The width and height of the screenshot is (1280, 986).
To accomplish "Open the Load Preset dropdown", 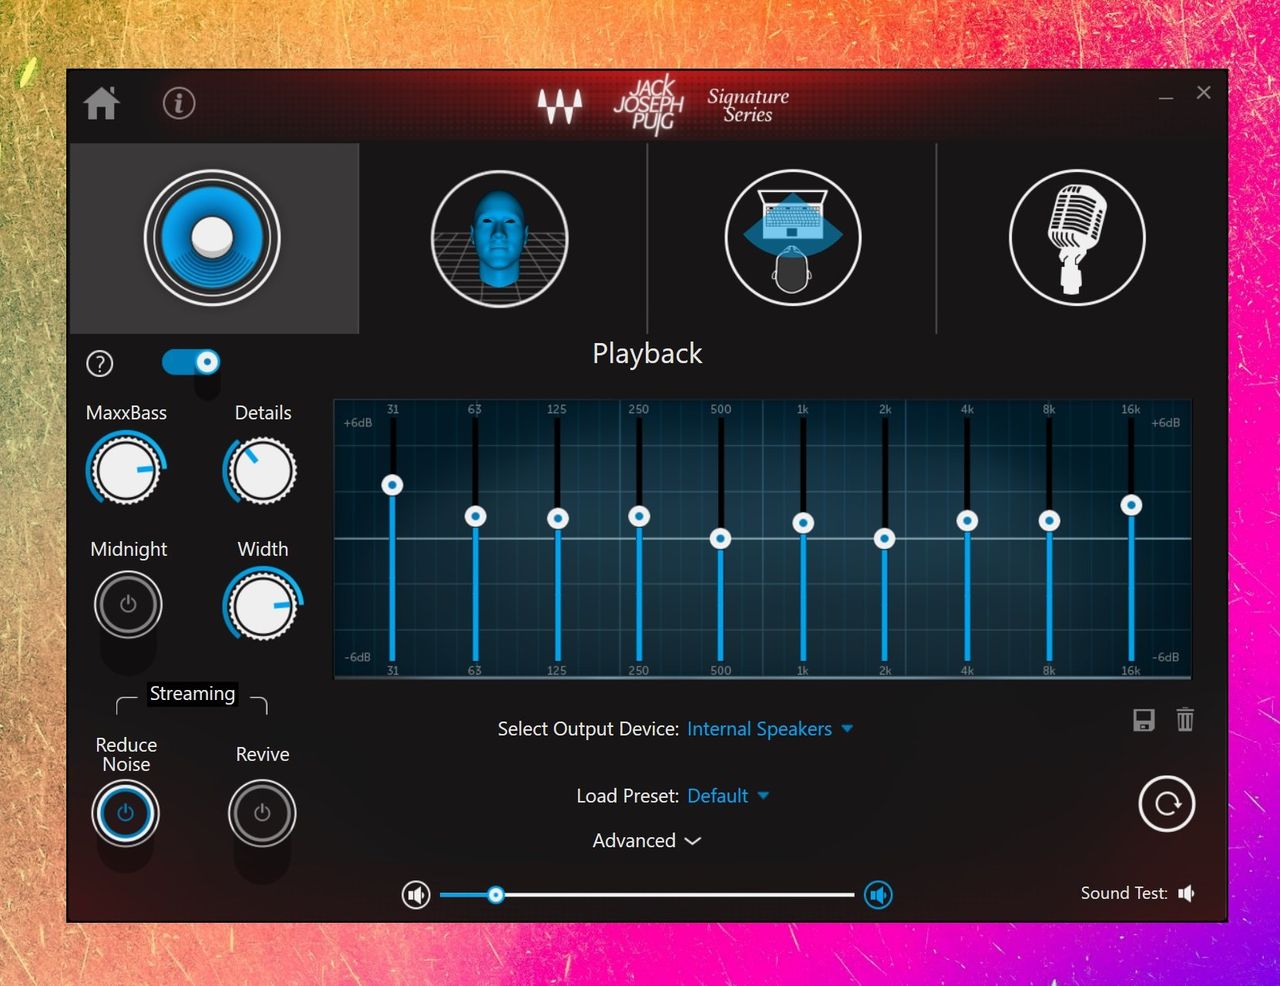I will pyautogui.click(x=728, y=796).
